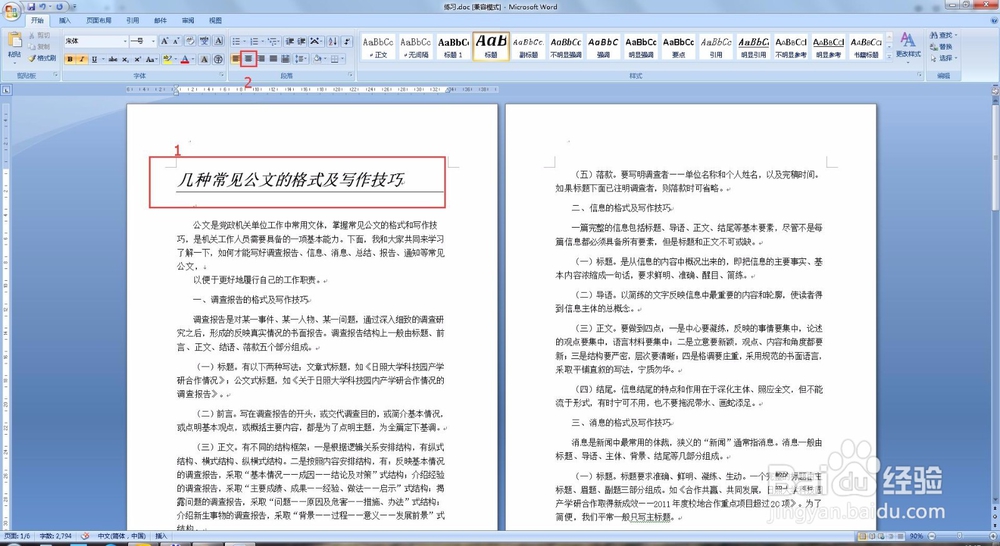The height and width of the screenshot is (546, 1000).
Task: Switch to the 审阅 ribbon tab
Action: pyautogui.click(x=188, y=20)
